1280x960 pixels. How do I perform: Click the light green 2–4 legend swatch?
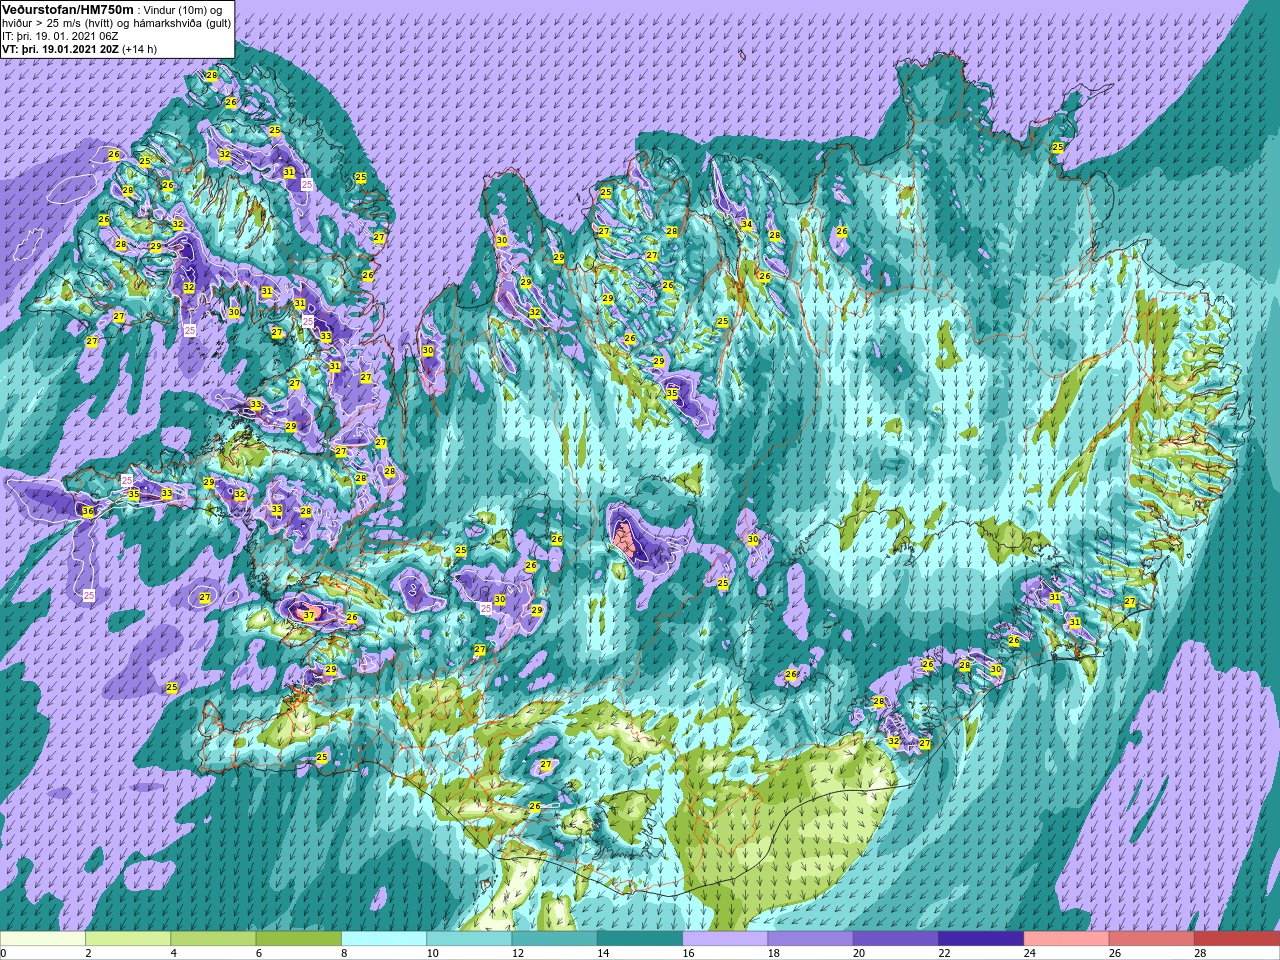click(129, 939)
